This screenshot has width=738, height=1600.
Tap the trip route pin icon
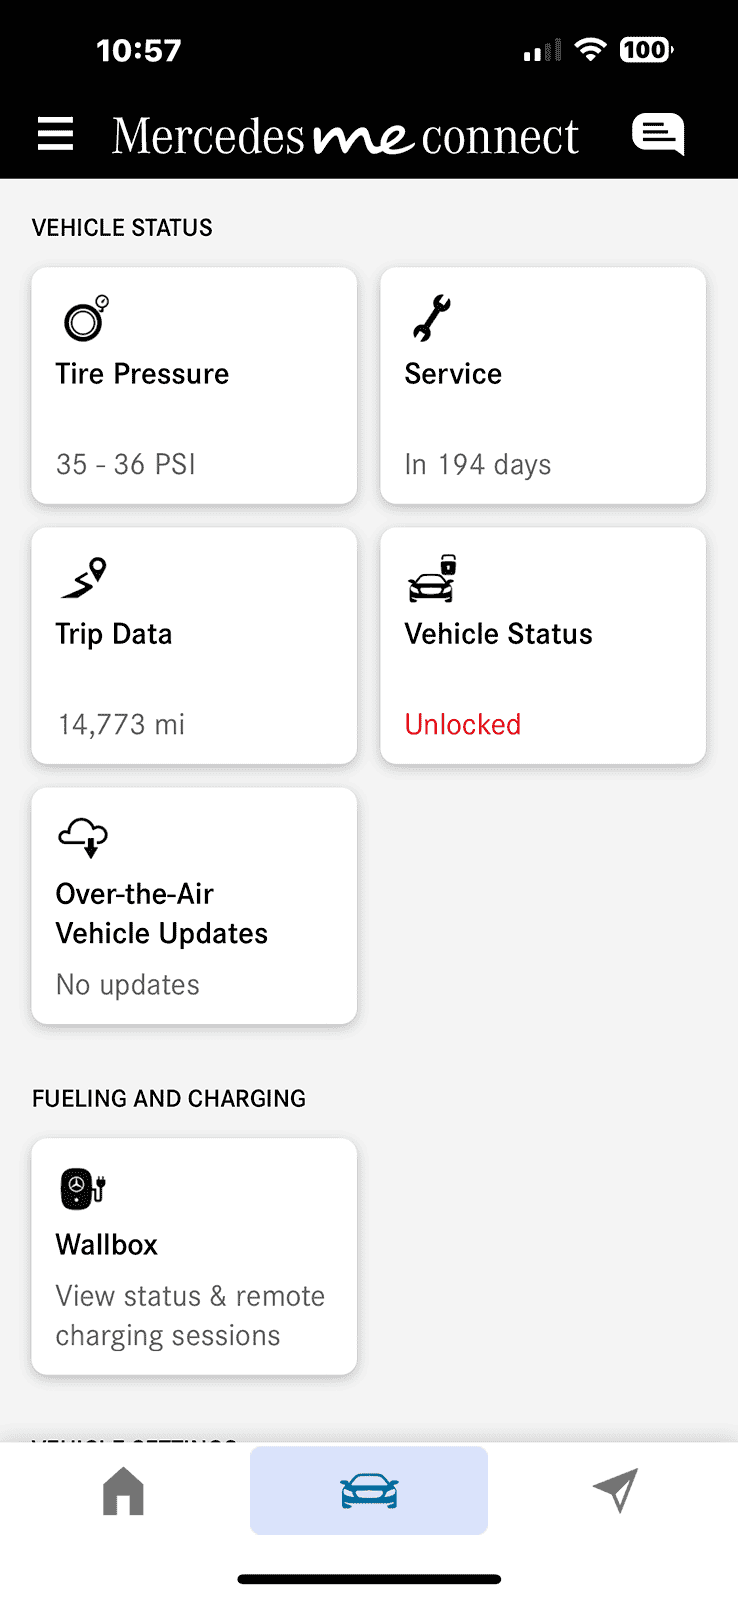(85, 579)
